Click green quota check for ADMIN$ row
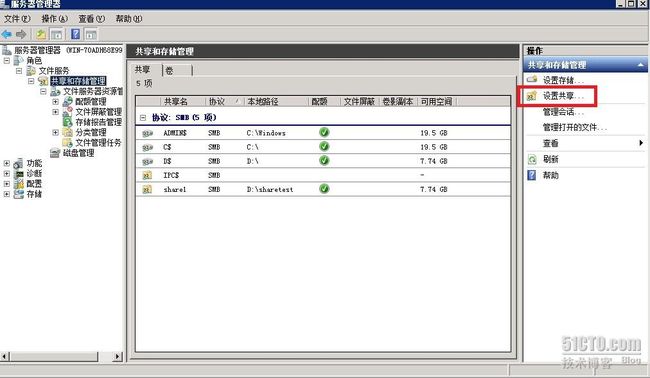This screenshot has width=650, height=378. point(324,133)
